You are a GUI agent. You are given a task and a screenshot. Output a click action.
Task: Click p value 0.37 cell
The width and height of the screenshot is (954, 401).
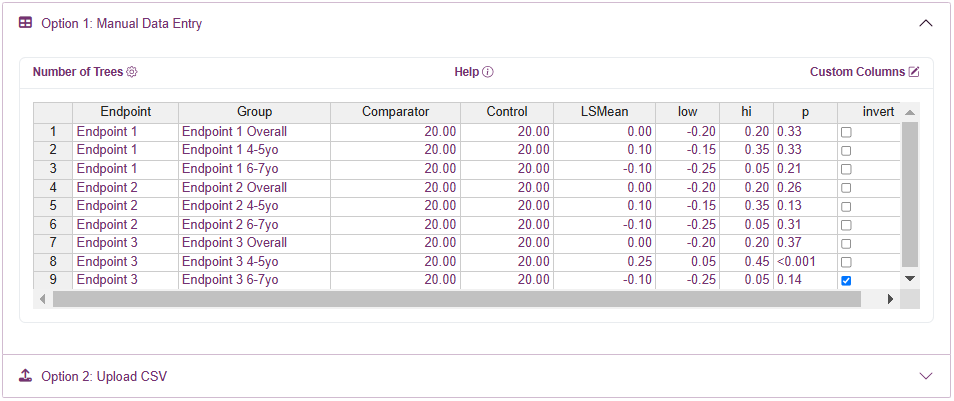click(x=806, y=243)
